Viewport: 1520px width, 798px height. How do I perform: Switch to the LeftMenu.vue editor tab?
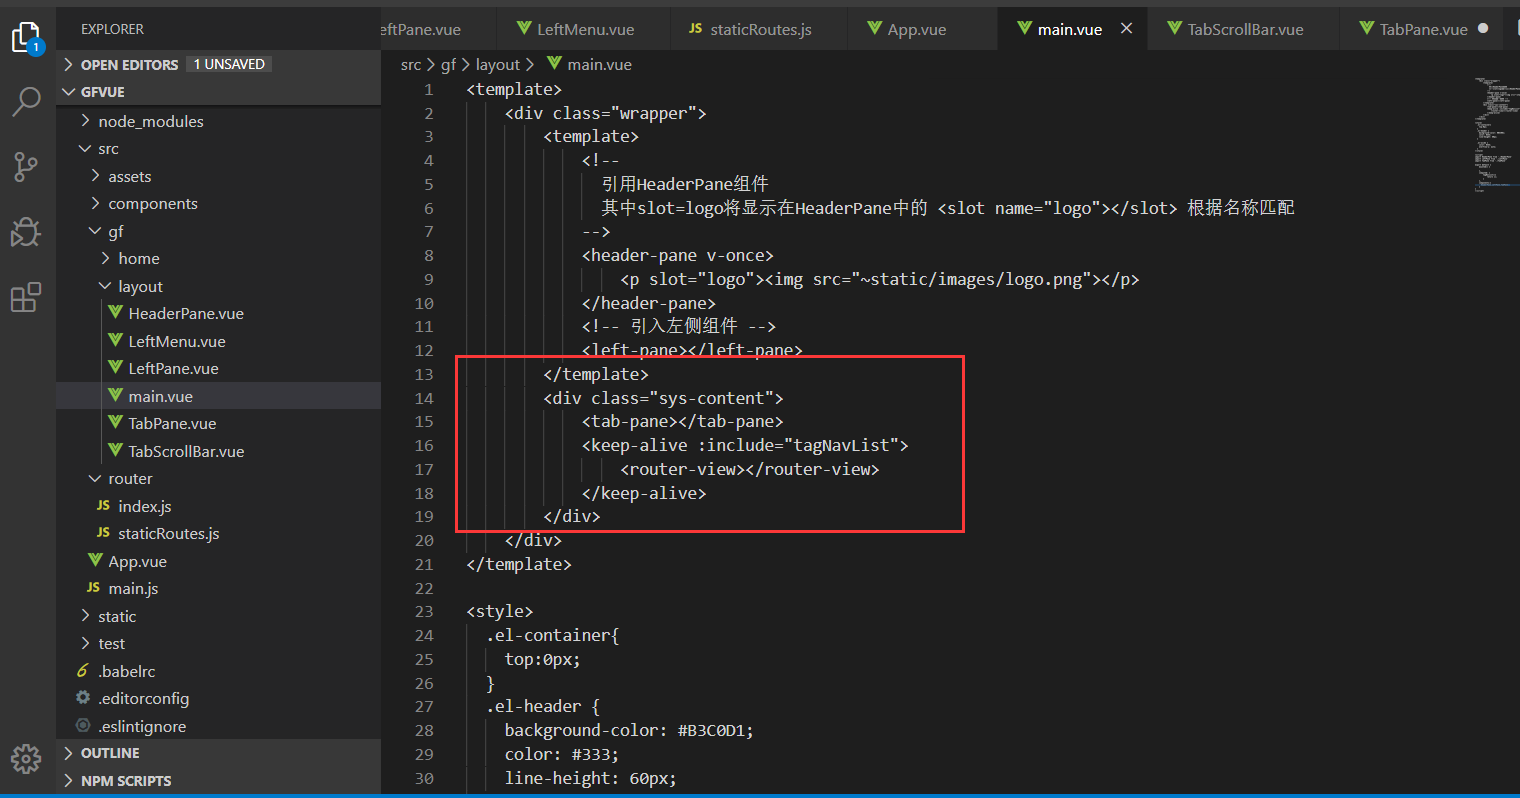coord(584,29)
